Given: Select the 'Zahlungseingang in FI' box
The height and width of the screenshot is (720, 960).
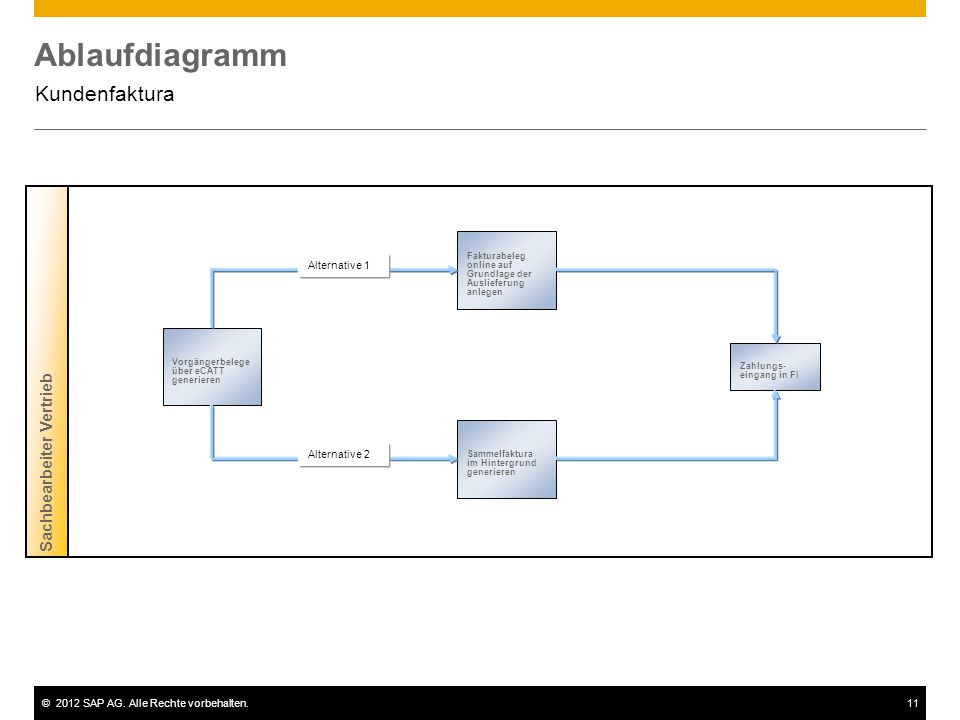Looking at the screenshot, I should [x=775, y=367].
